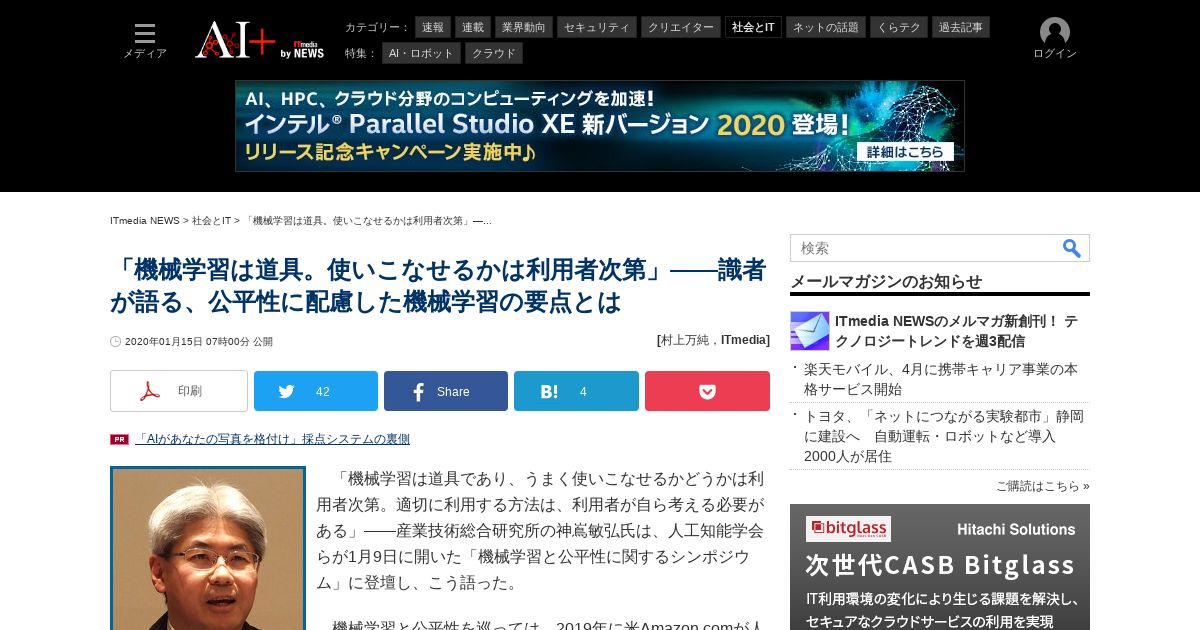The height and width of the screenshot is (630, 1200).
Task: Save article to Pocket
Action: 707,391
